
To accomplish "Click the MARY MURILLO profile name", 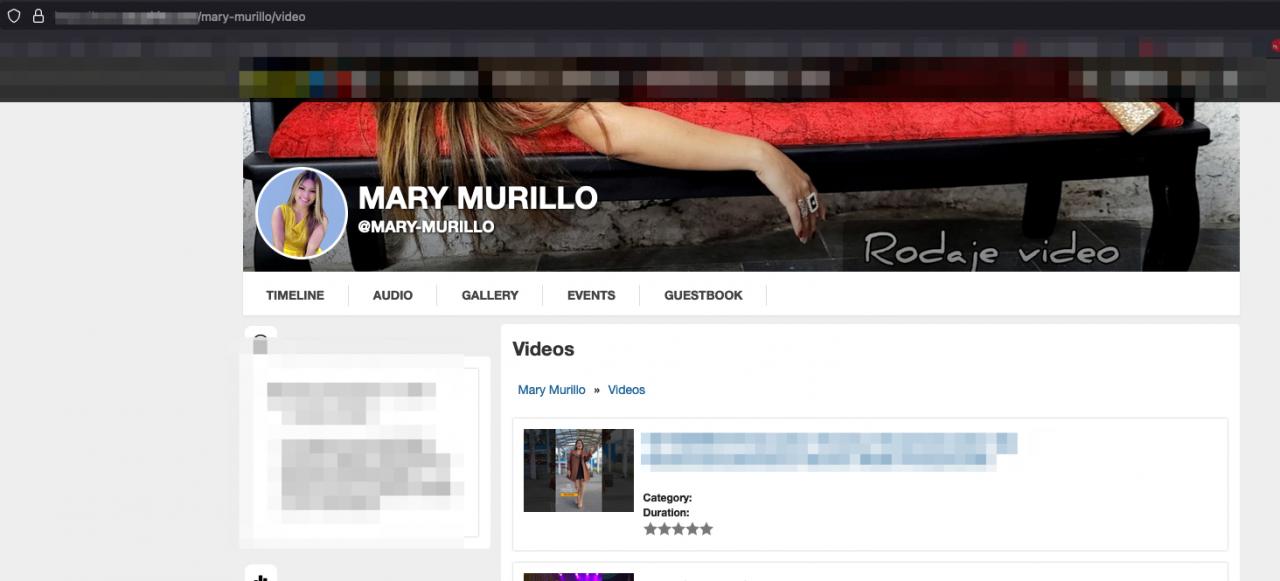I will pyautogui.click(x=477, y=198).
